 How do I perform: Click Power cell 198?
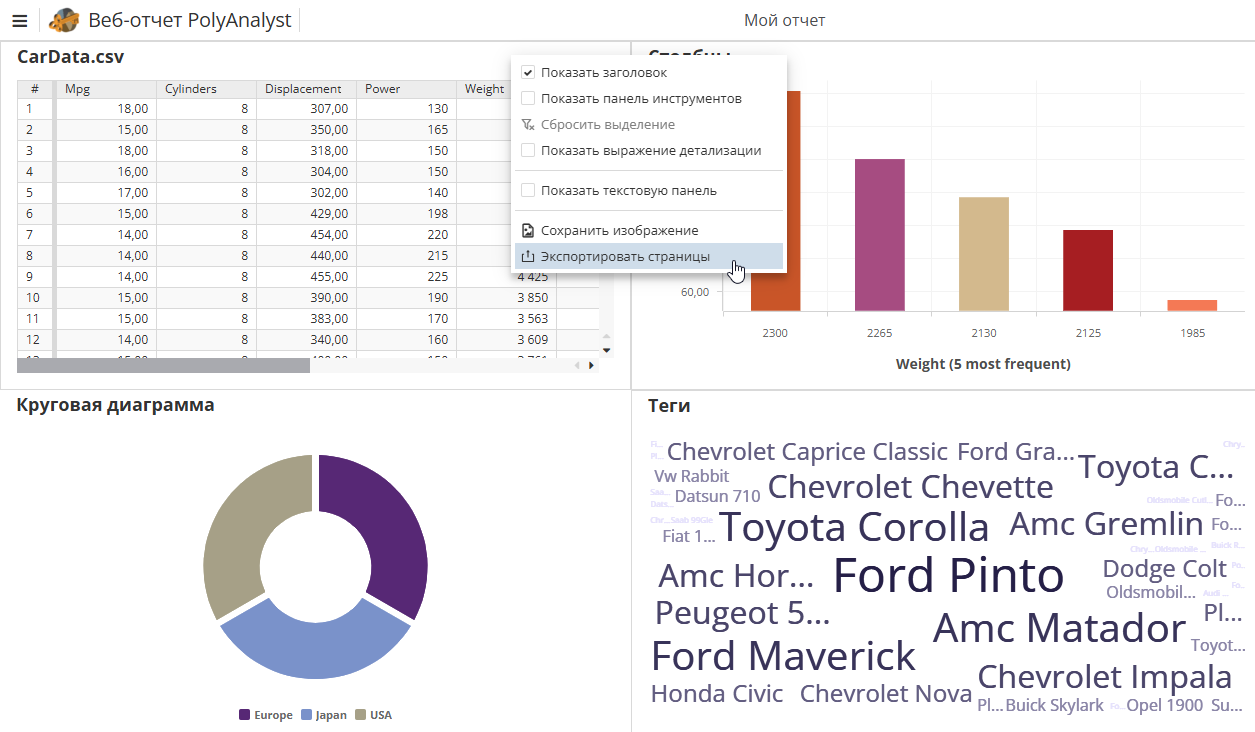(406, 214)
